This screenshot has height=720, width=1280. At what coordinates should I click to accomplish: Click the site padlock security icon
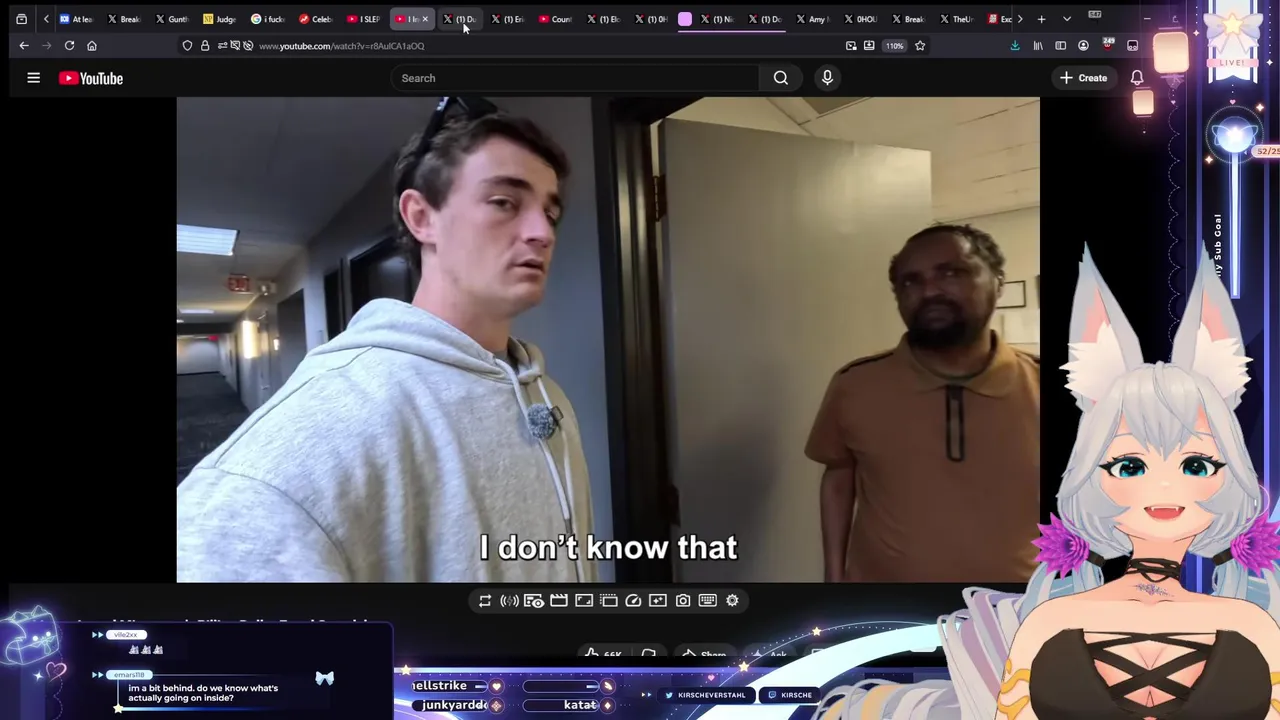(x=205, y=46)
